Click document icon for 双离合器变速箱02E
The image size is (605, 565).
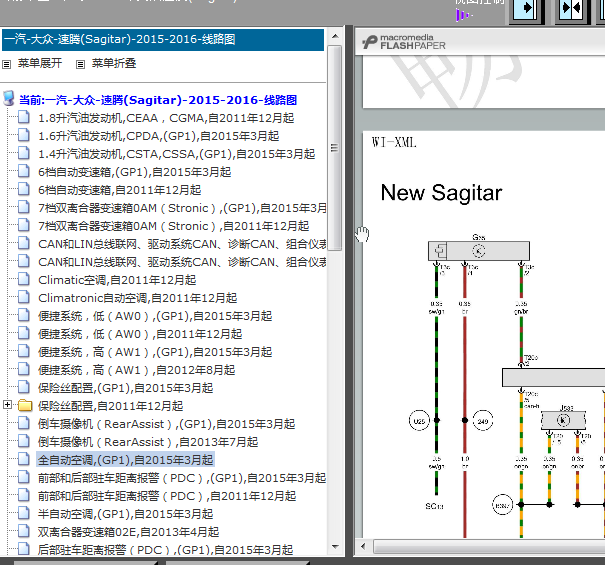(x=24, y=531)
